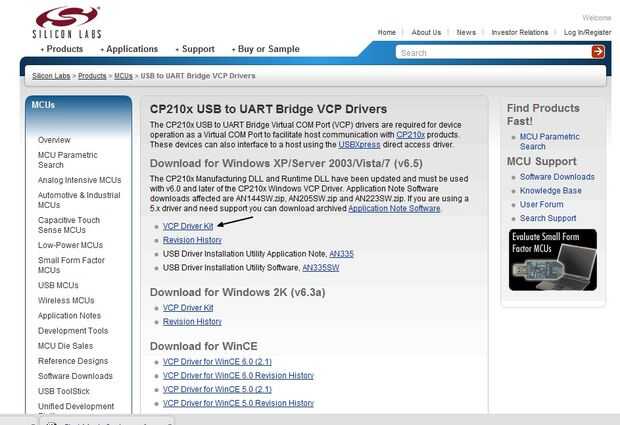The image size is (620, 425).
Task: Click archived Application Note Software link
Action: click(394, 208)
